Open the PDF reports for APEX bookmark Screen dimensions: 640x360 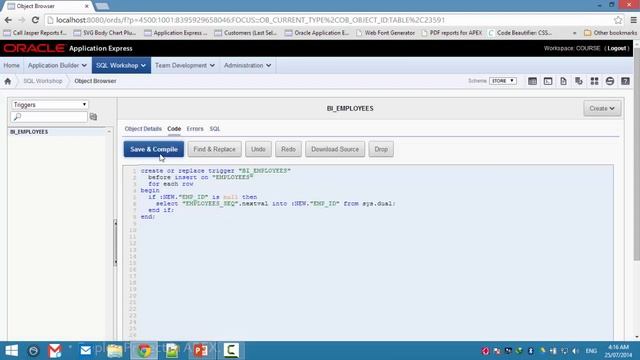pyautogui.click(x=451, y=33)
